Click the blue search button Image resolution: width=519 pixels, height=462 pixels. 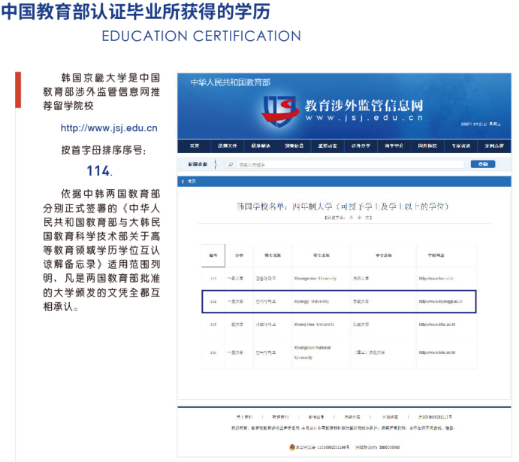(x=483, y=164)
